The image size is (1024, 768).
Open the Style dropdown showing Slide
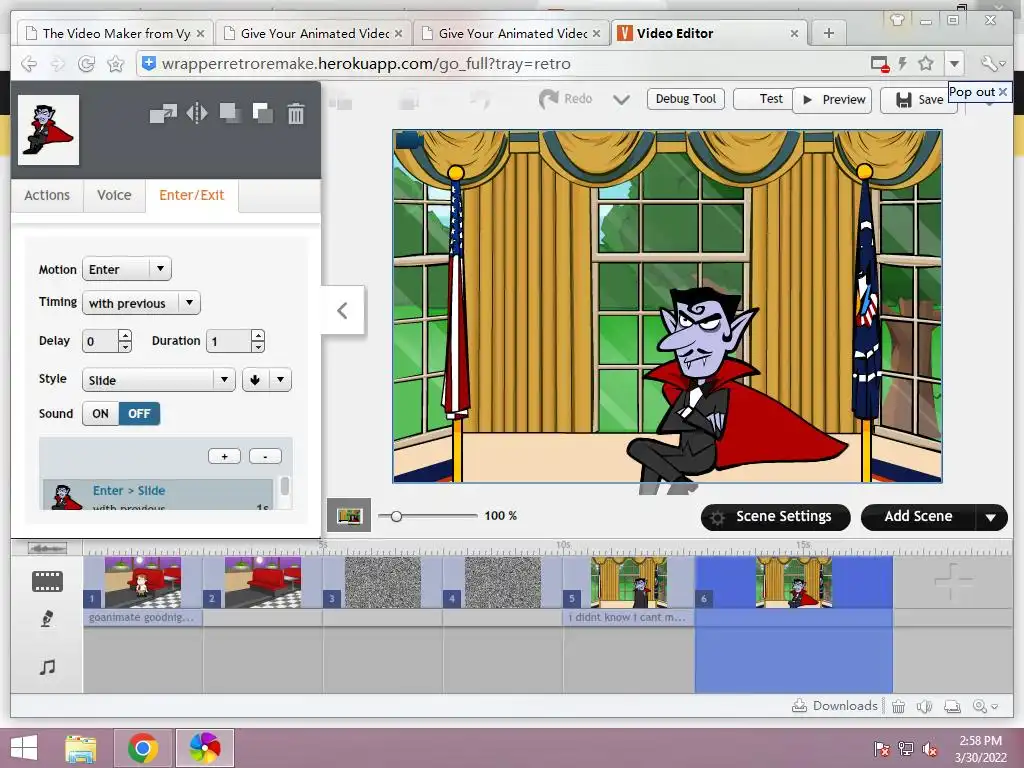tap(159, 380)
